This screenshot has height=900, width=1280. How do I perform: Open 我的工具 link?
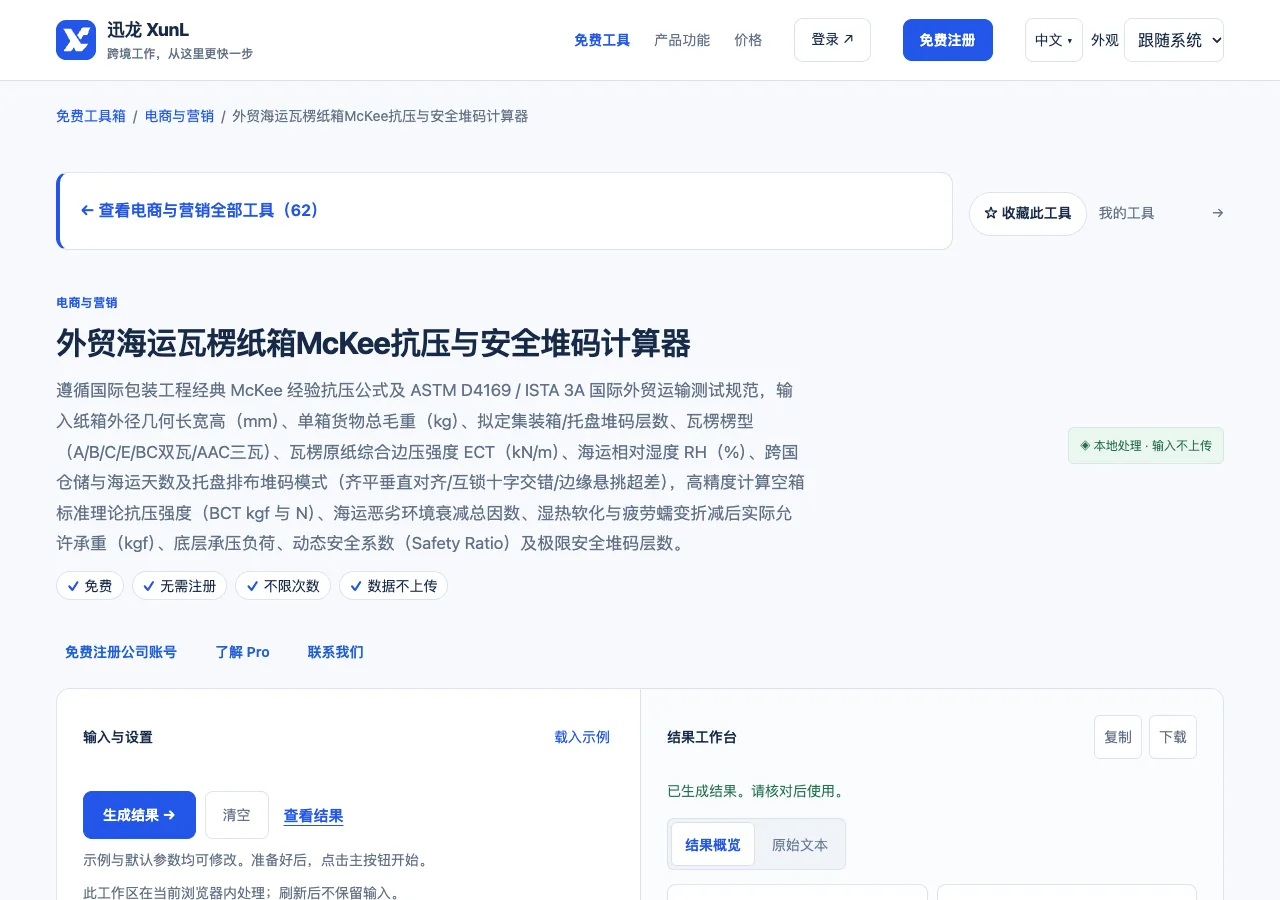pos(1127,213)
